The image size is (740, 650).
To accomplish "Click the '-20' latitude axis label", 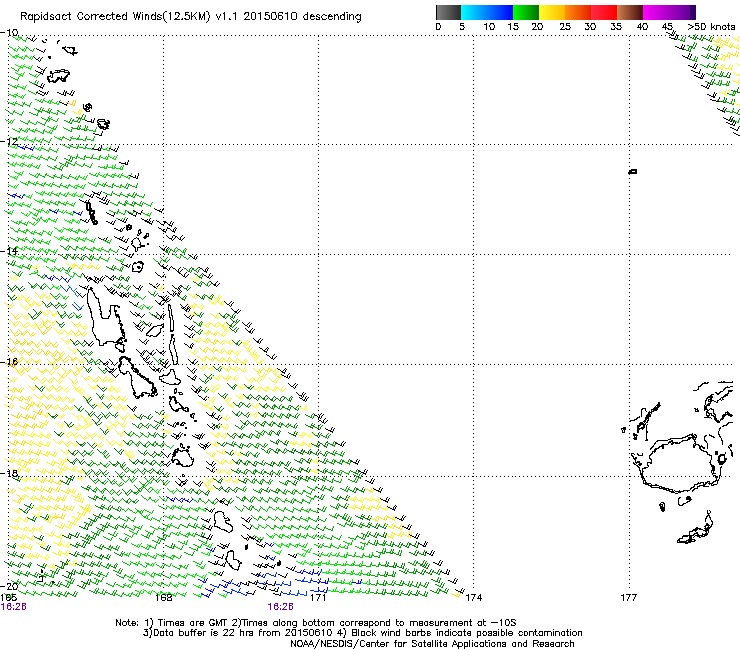I will [x=9, y=586].
